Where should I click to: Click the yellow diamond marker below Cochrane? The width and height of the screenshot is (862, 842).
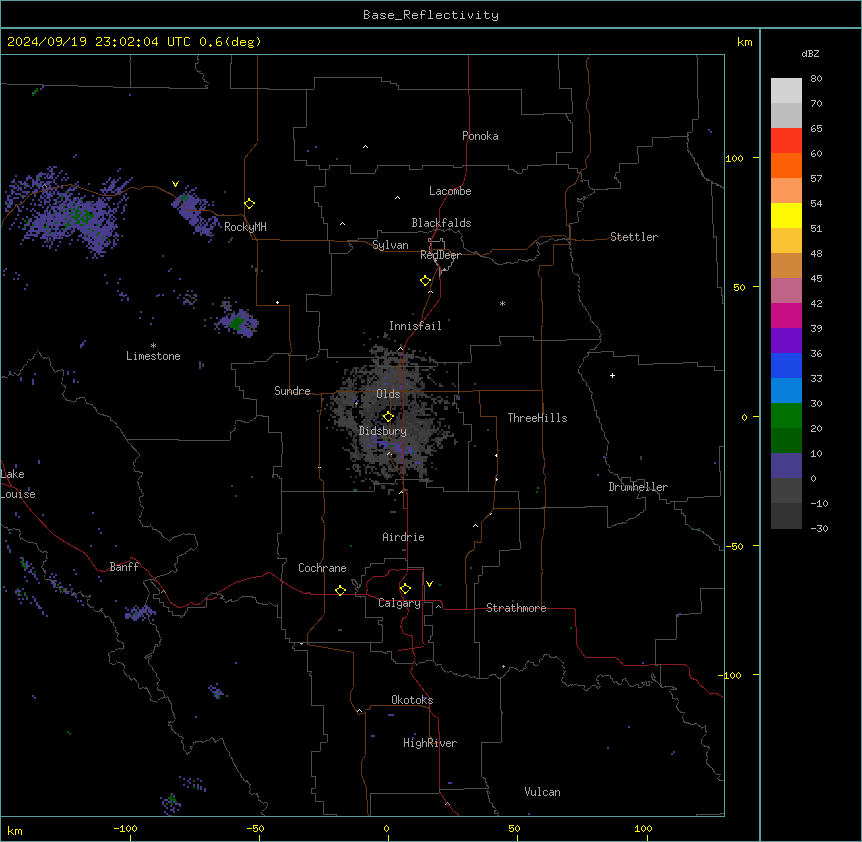tap(340, 590)
